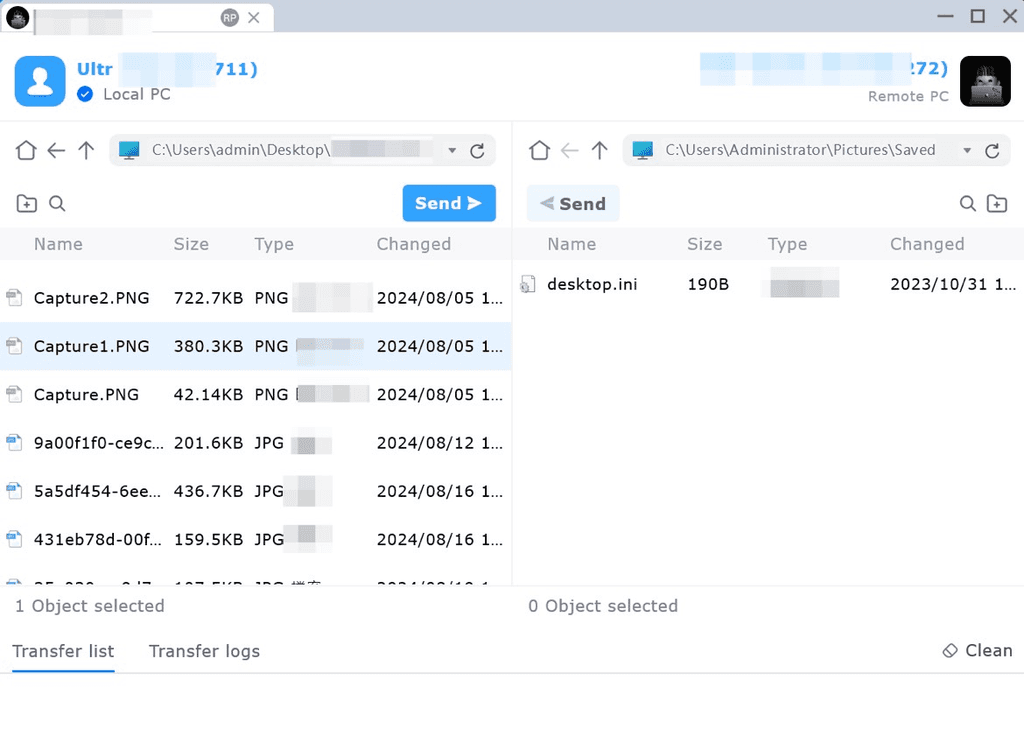The image size is (1024, 756).
Task: Create a new folder on the remote PC
Action: (x=998, y=202)
